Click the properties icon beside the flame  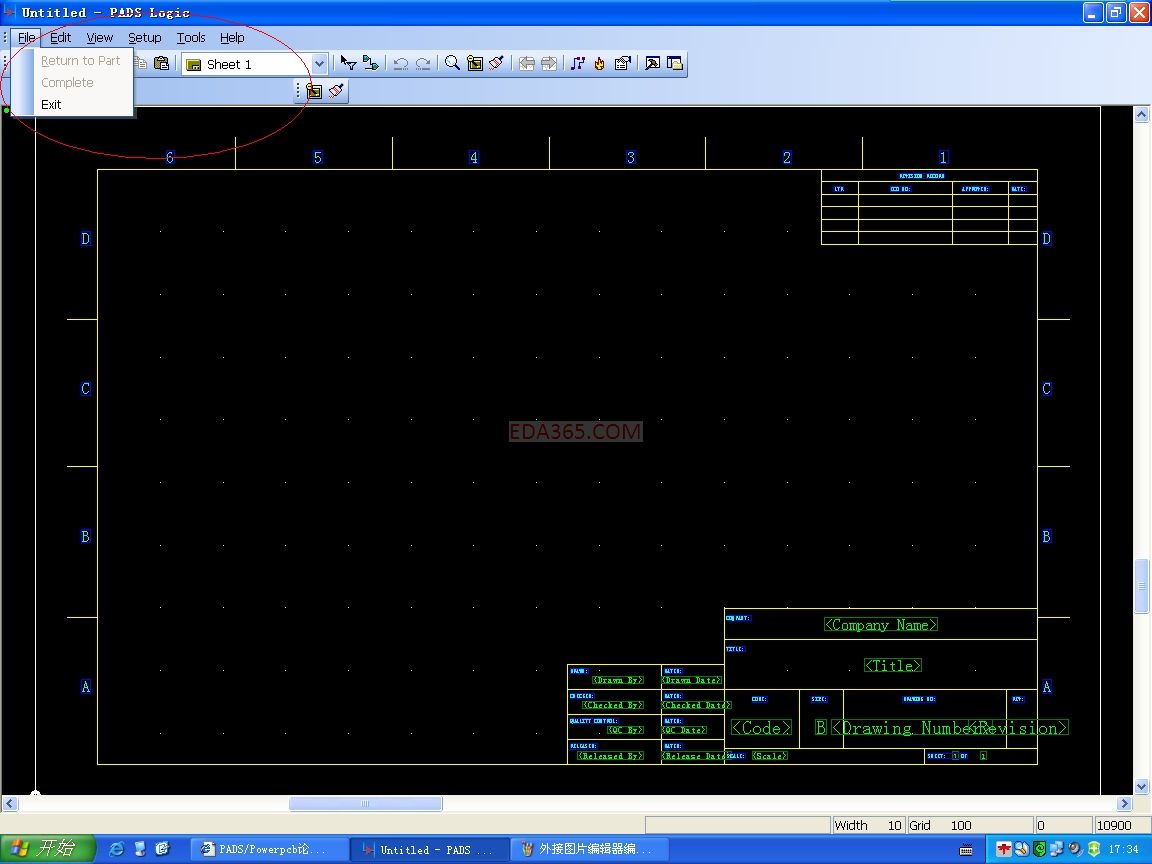pyautogui.click(x=622, y=63)
